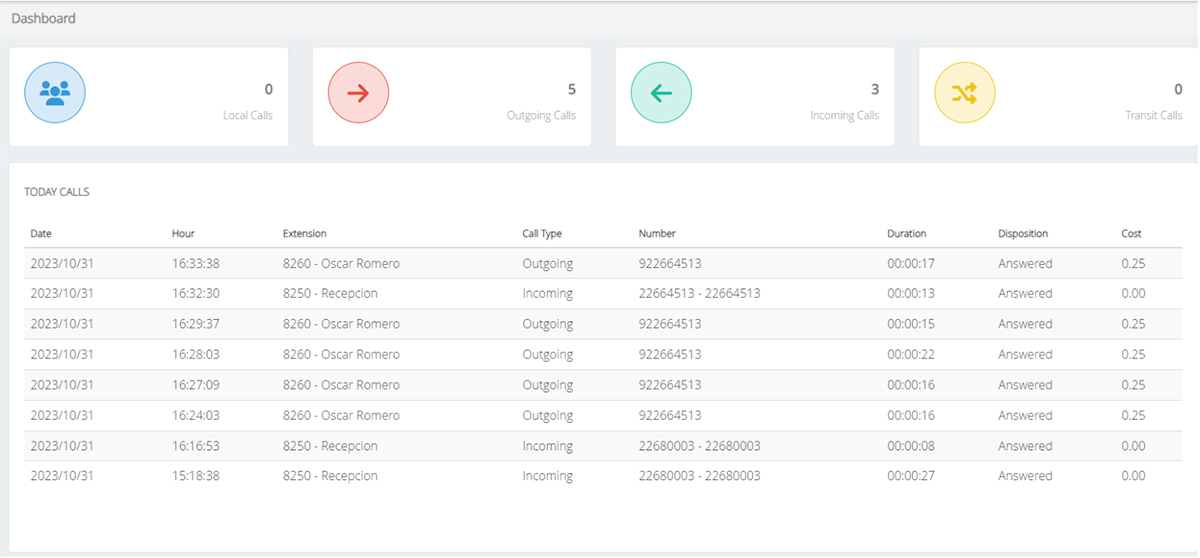Image resolution: width=1200 pixels, height=558 pixels.
Task: Select the 16:33:38 hour cell
Action: [196, 264]
